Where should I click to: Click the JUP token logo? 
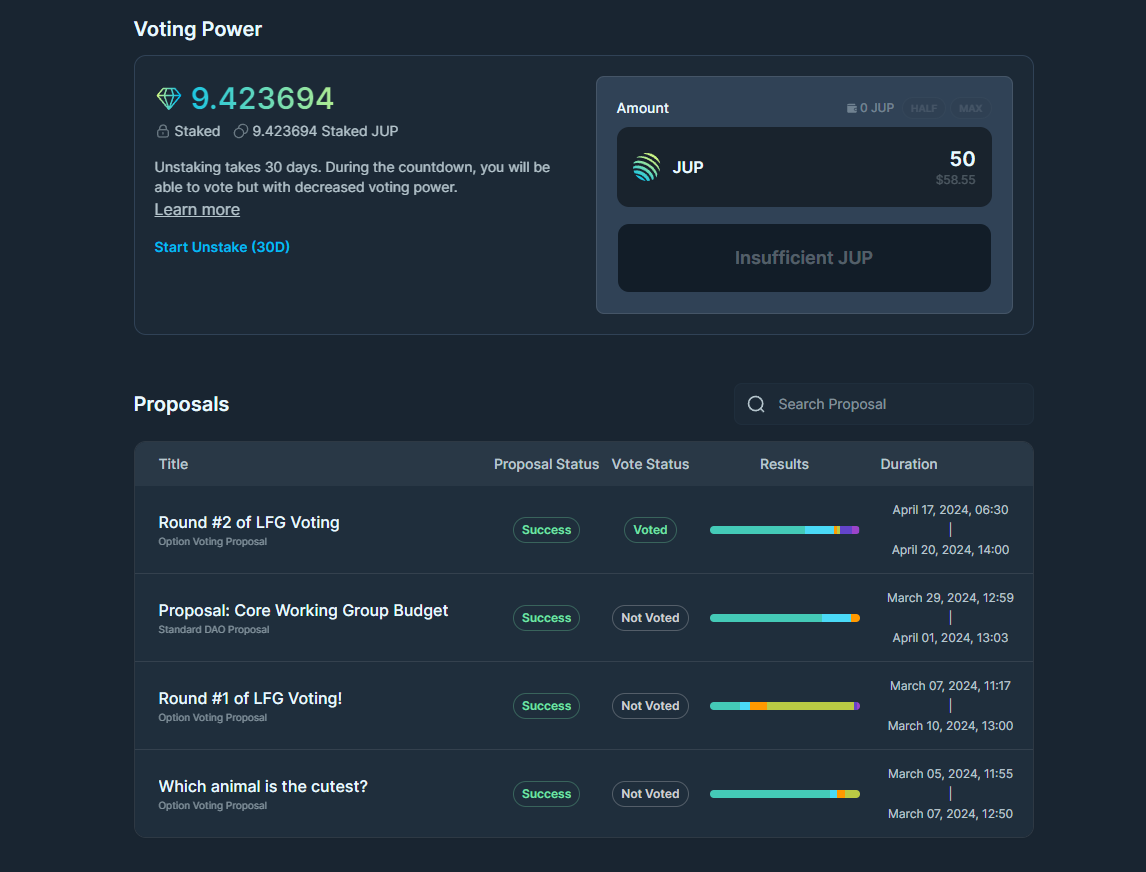(x=647, y=167)
